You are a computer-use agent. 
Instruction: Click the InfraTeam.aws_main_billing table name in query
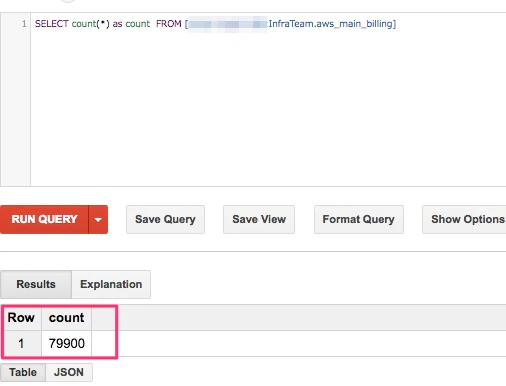click(x=331, y=24)
